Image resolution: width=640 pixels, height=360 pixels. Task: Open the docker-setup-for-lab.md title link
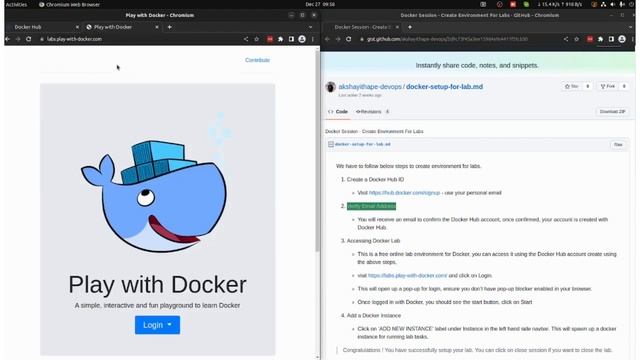click(x=444, y=87)
